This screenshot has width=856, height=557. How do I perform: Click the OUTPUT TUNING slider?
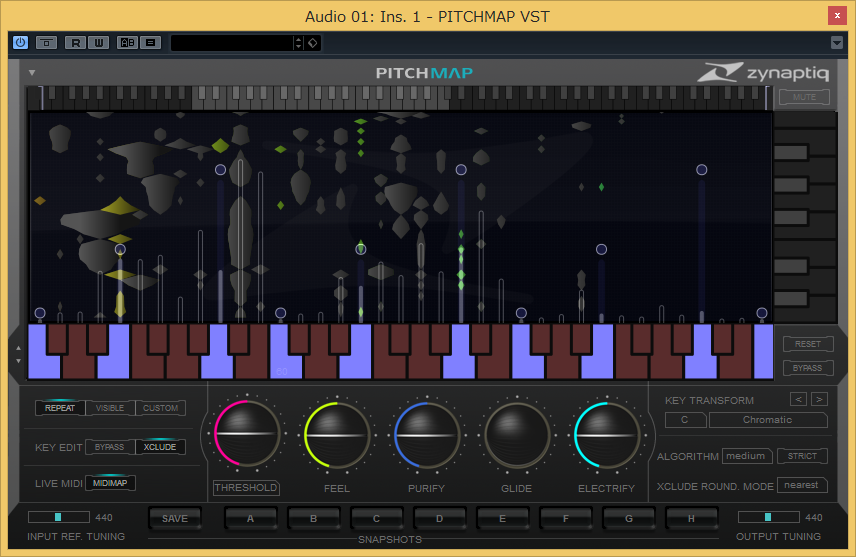769,517
